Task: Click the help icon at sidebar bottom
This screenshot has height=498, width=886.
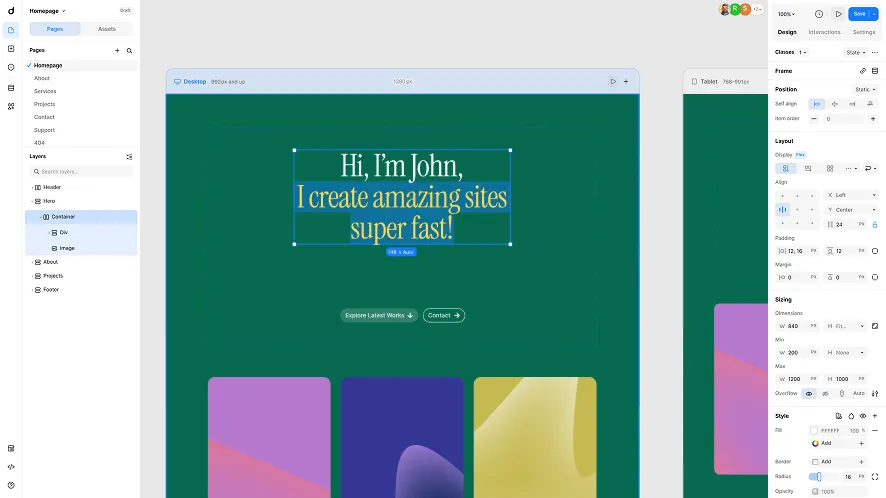Action: coord(11,485)
